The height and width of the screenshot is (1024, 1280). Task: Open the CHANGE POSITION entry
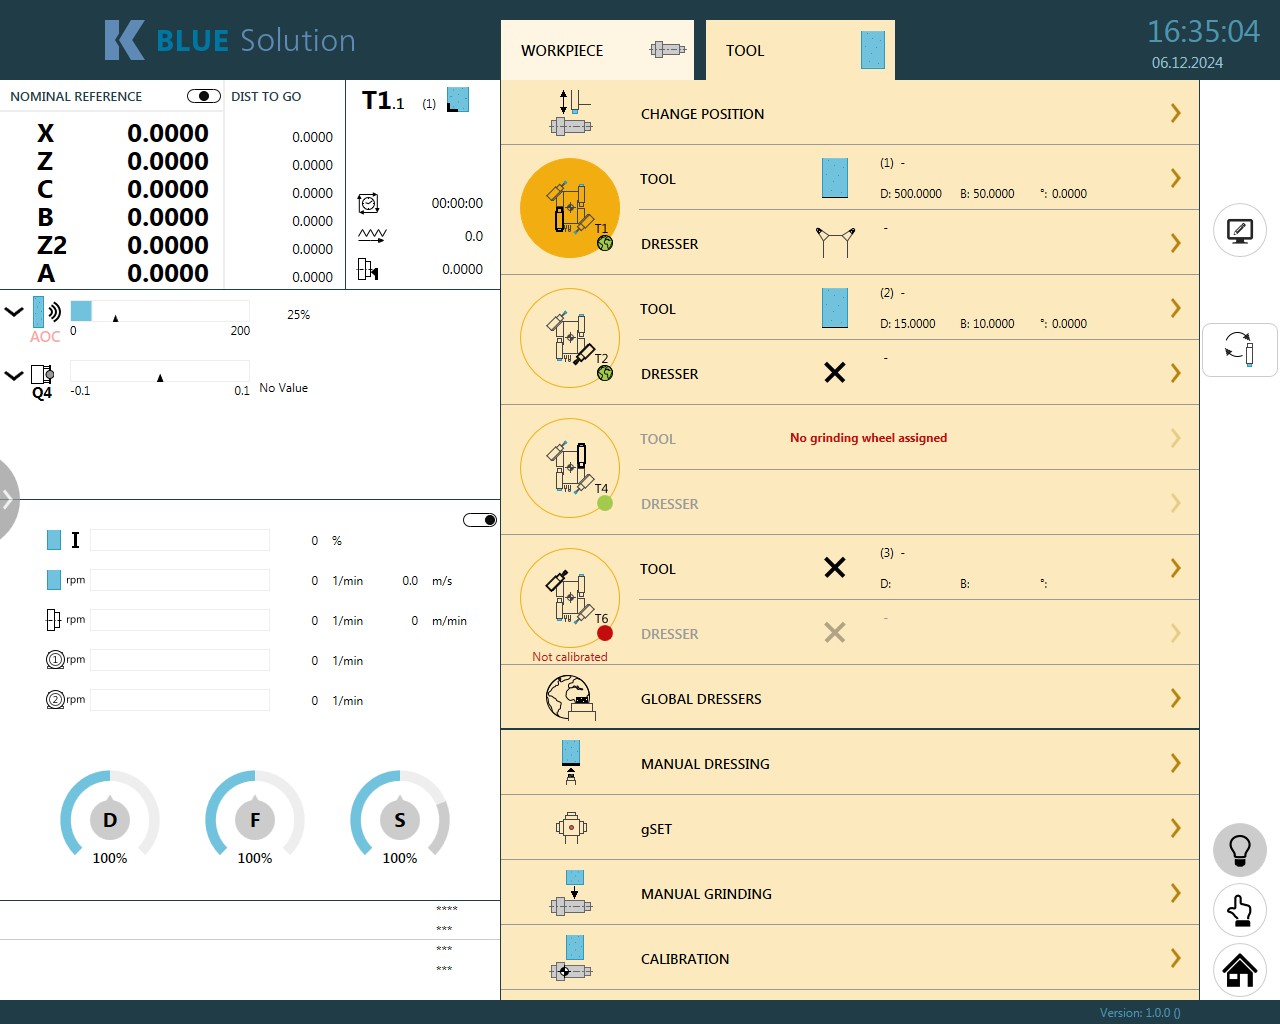point(850,113)
